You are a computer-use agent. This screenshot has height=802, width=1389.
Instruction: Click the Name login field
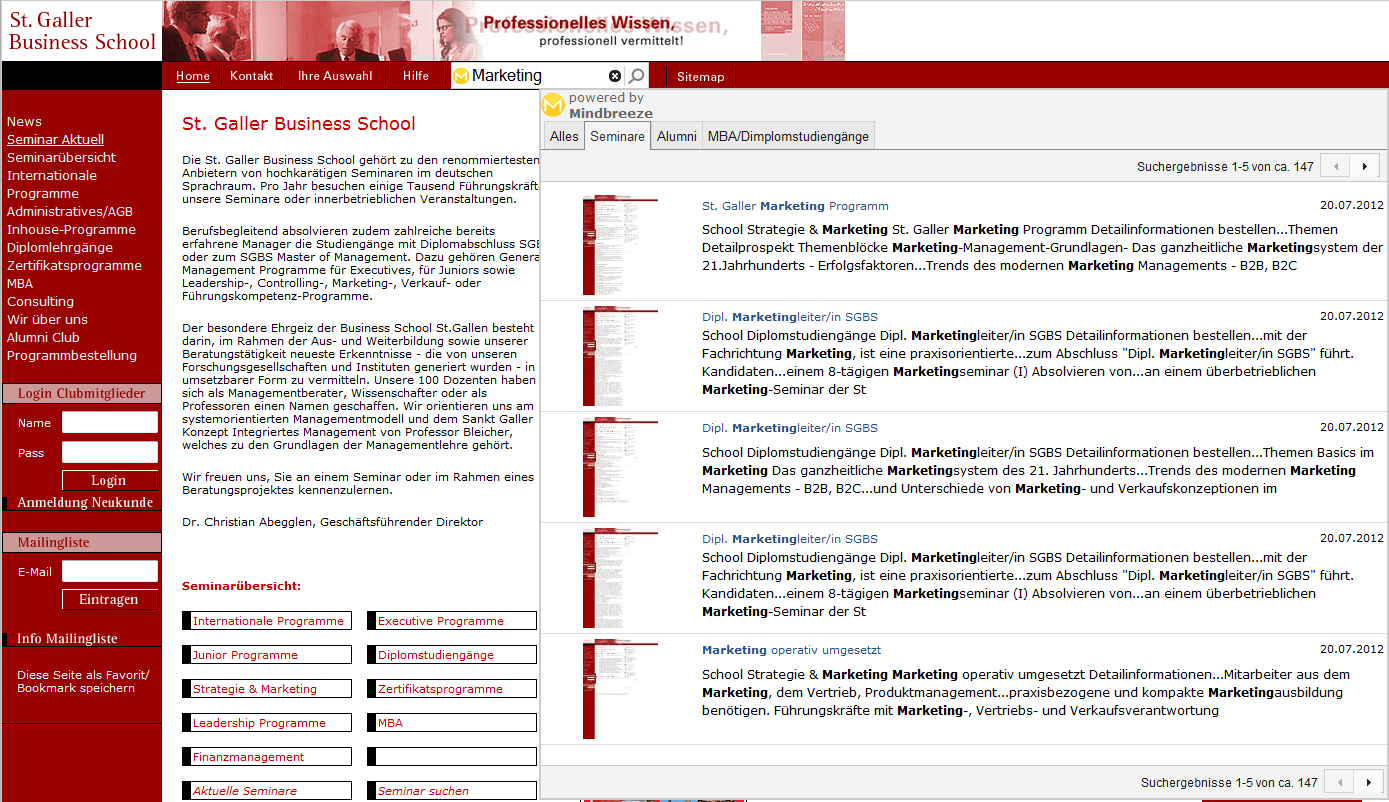110,422
